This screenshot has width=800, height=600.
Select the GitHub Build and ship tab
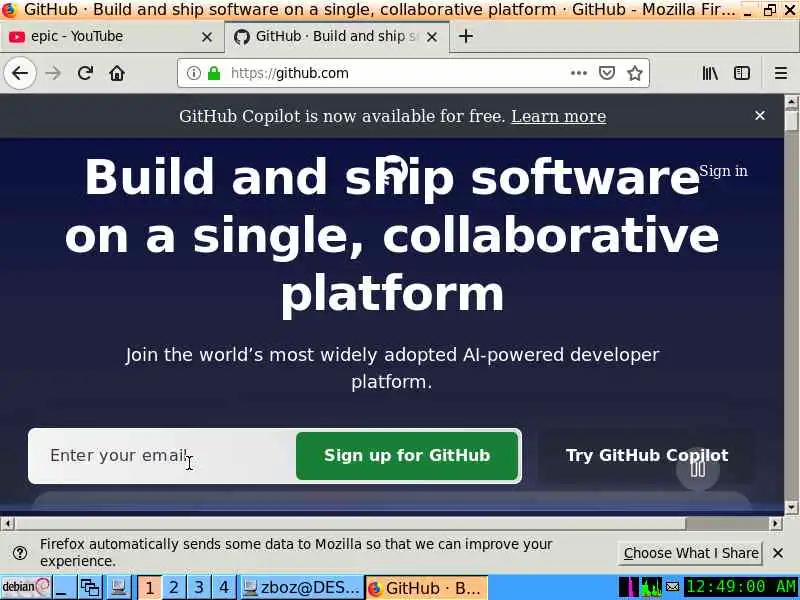click(337, 37)
